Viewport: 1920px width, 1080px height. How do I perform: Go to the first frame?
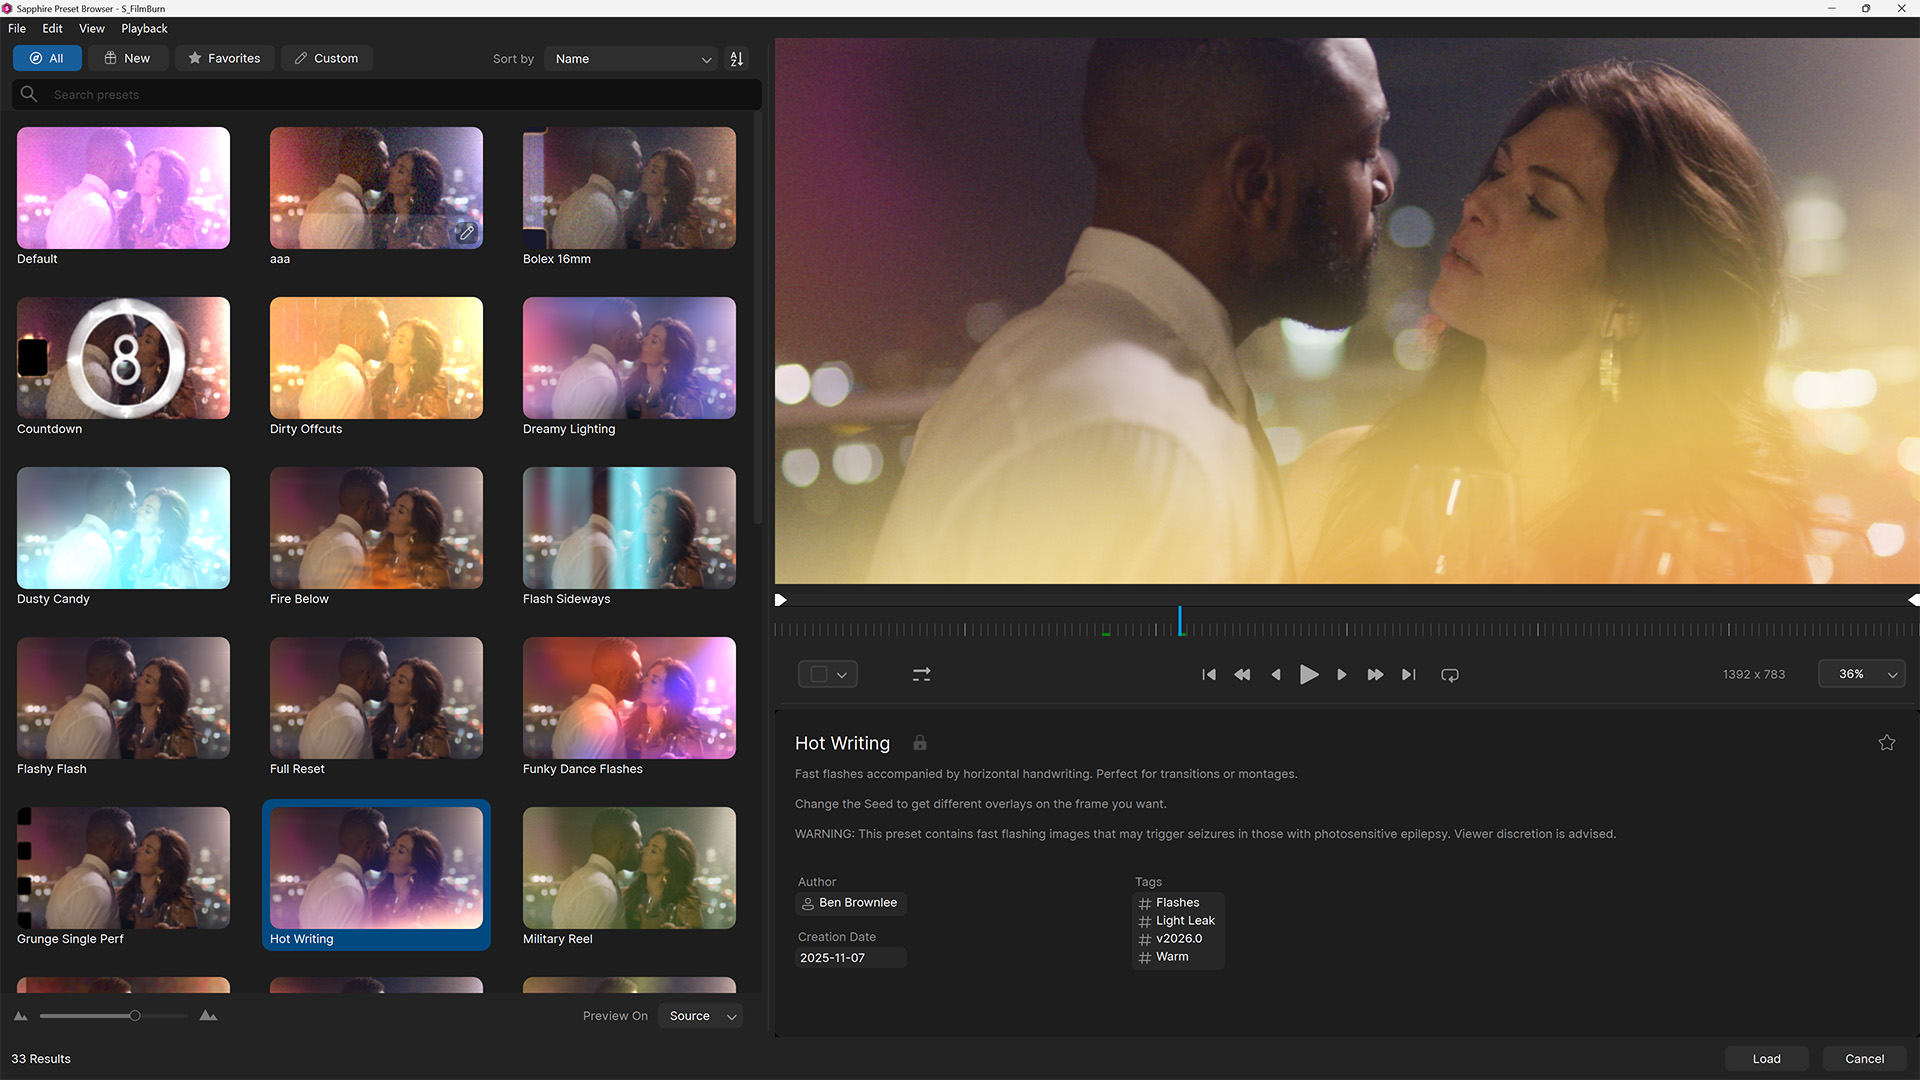coord(1209,675)
